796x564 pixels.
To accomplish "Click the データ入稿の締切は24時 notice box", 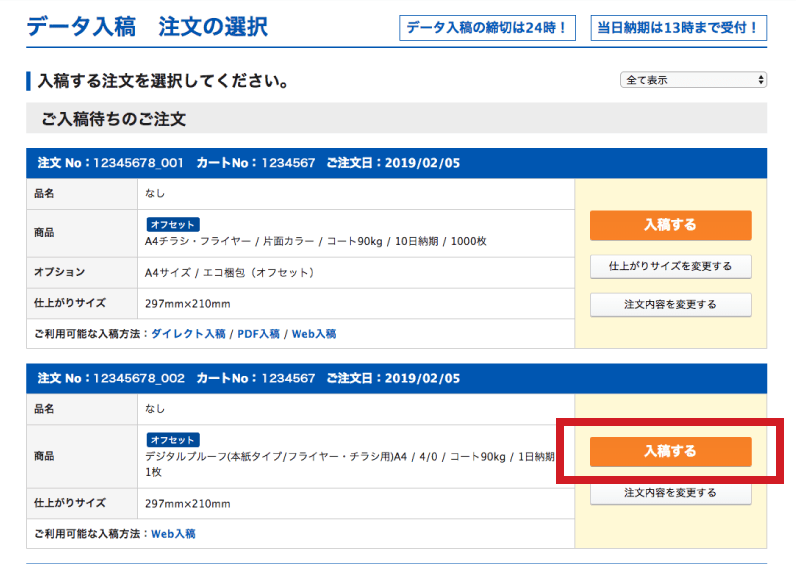I will pyautogui.click(x=487, y=28).
